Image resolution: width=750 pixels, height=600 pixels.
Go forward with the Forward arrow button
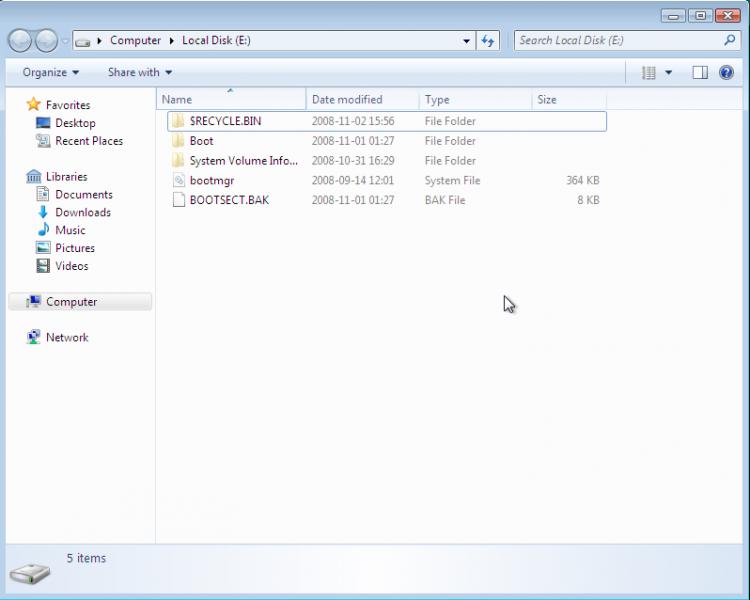pos(46,41)
